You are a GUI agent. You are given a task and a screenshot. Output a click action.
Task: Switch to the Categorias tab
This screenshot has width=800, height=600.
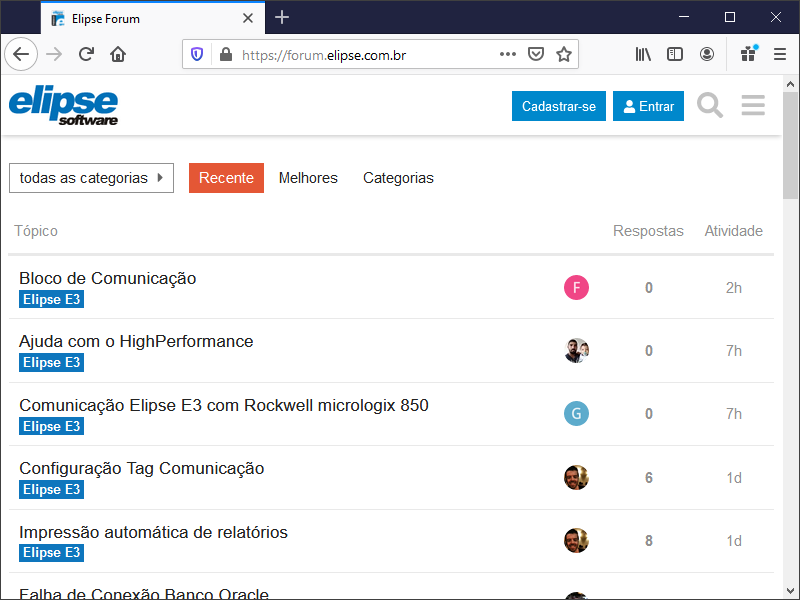398,178
